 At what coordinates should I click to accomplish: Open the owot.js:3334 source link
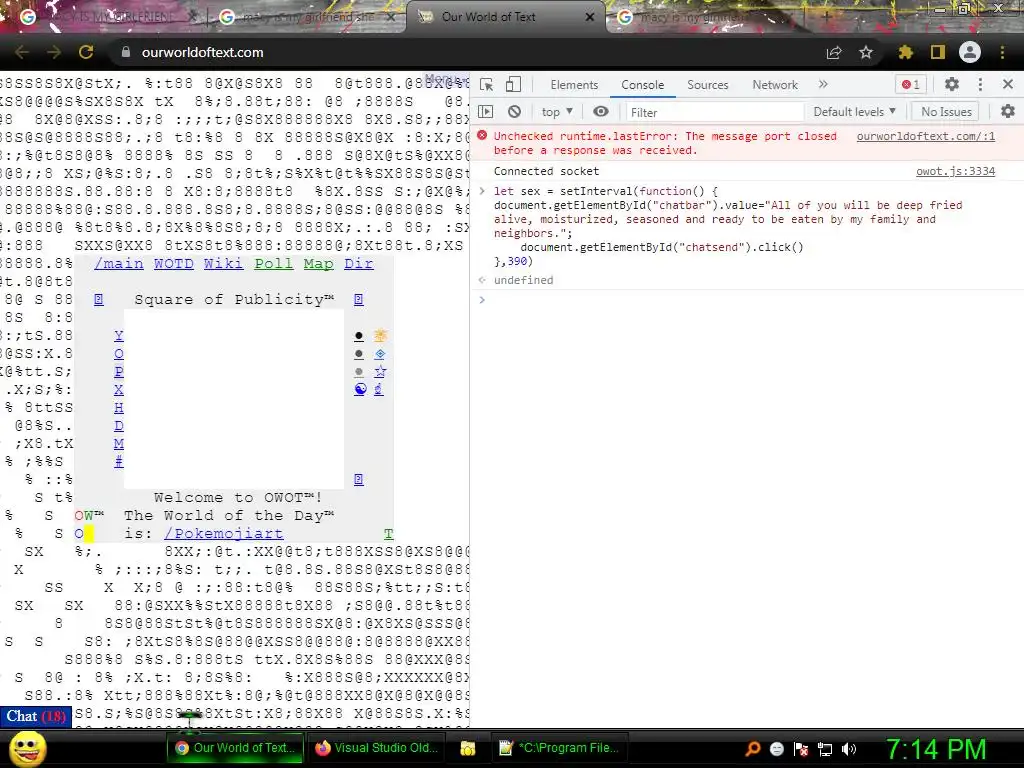pos(955,171)
